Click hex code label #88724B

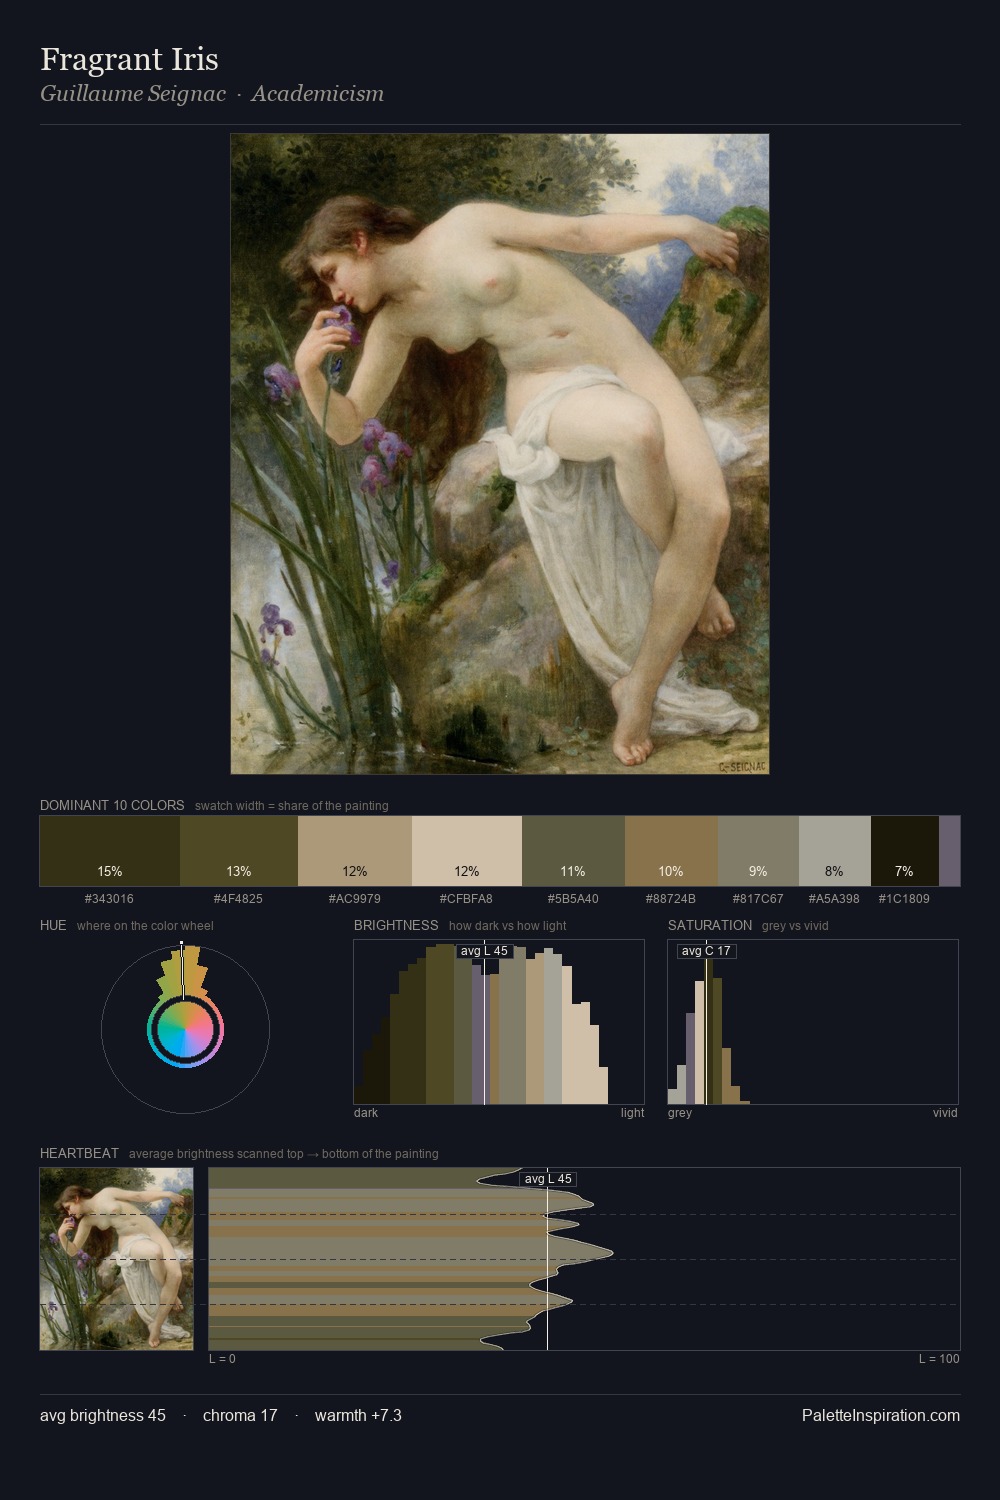pos(670,899)
